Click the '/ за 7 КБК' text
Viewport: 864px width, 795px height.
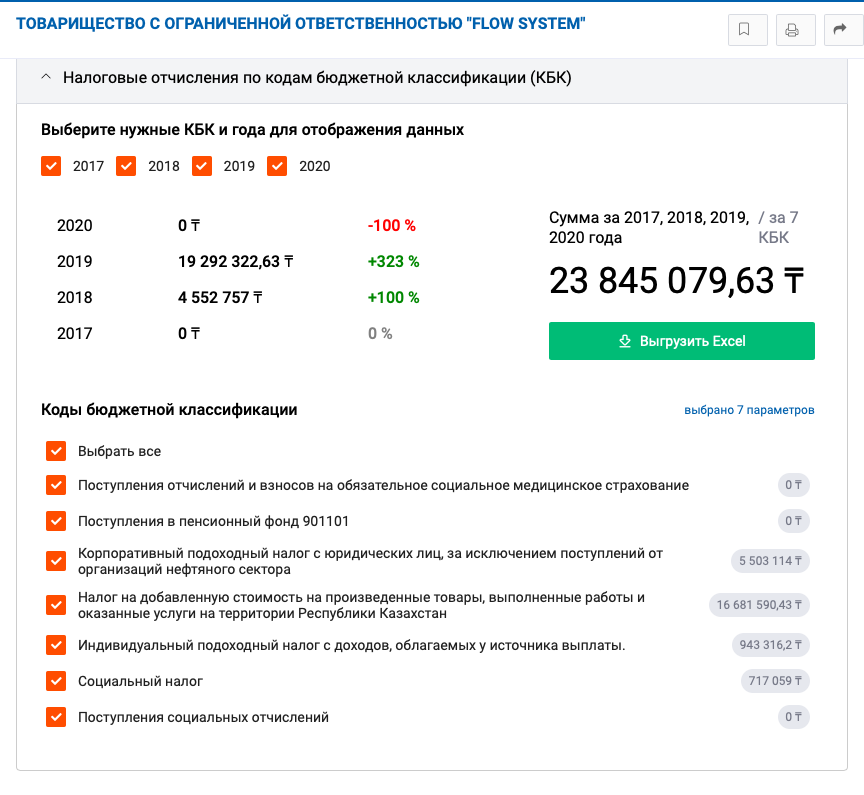778,228
